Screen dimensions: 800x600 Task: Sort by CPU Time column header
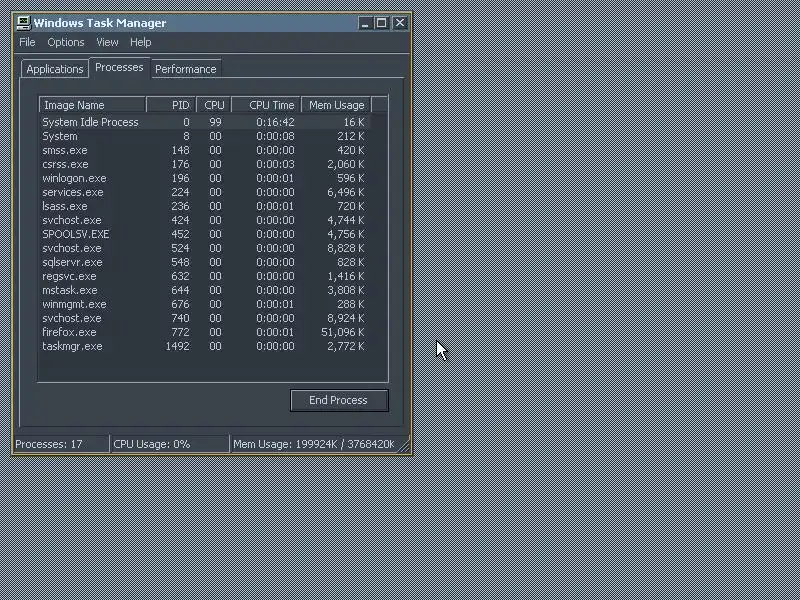266,105
